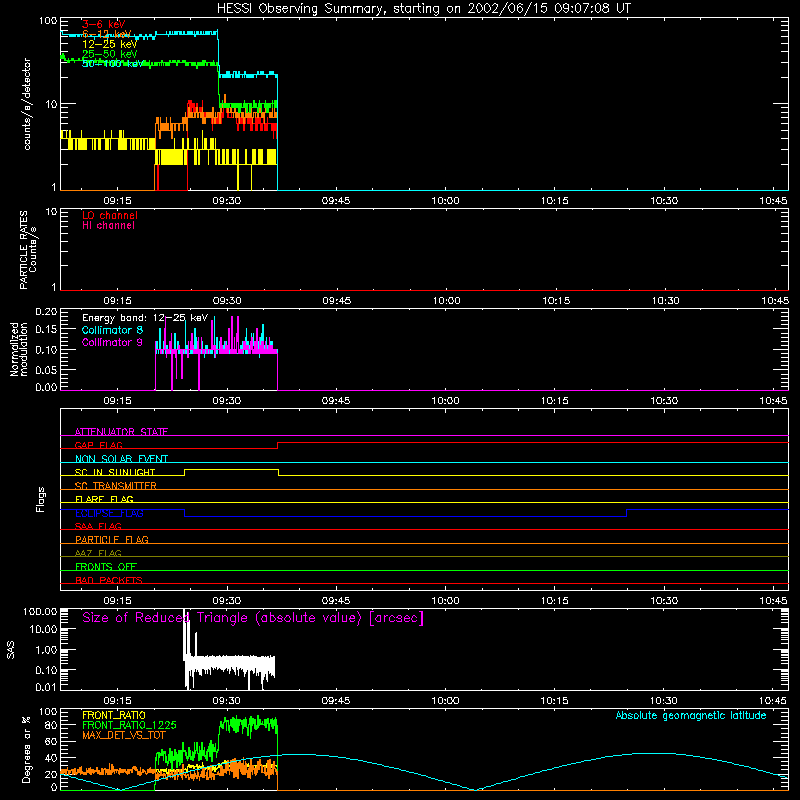Click 'Size of Reduced Triangle' plot caption

[253, 618]
